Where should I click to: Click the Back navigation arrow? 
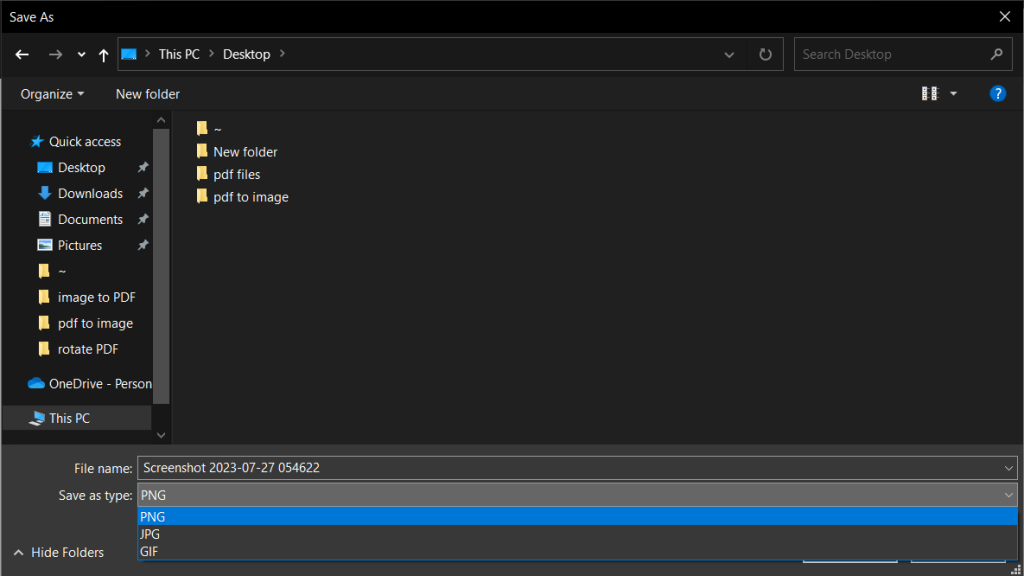point(21,54)
